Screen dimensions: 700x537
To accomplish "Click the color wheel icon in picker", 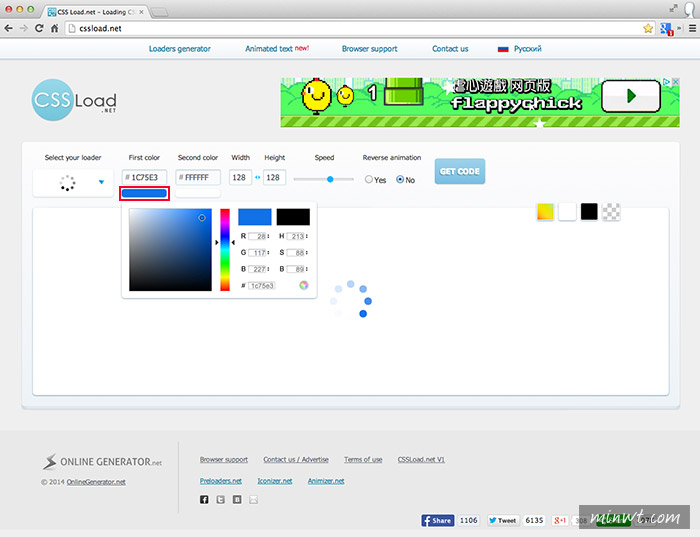I will 303,285.
